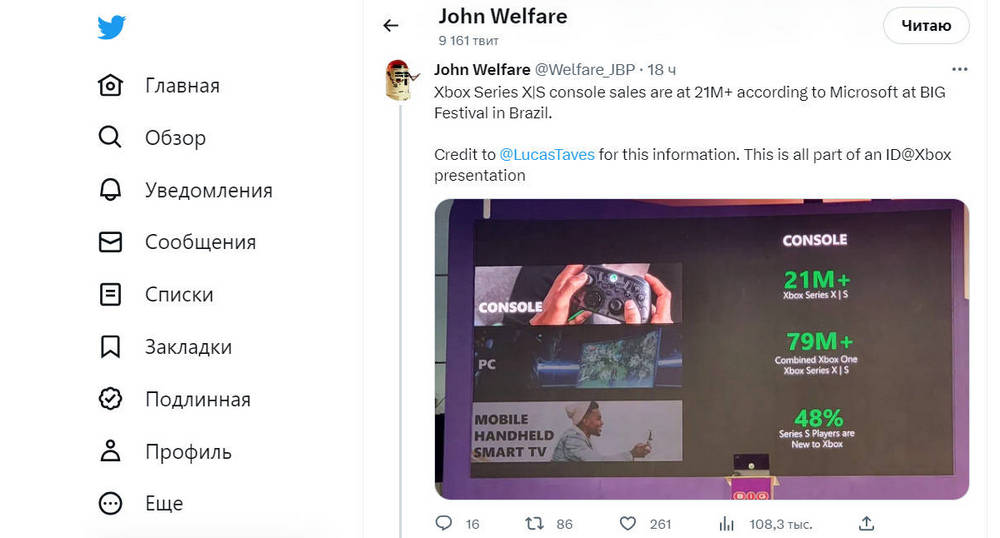Enlarge the Xbox console sales photo
Image resolution: width=1000 pixels, height=538 pixels.
coord(702,349)
